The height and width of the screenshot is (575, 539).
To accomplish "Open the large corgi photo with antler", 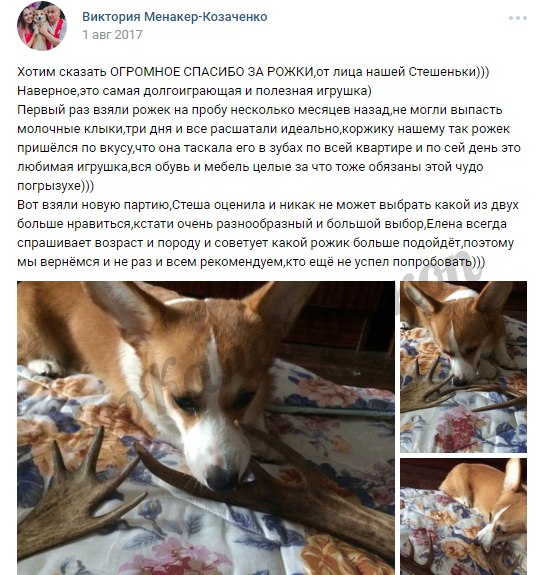I will click(206, 428).
